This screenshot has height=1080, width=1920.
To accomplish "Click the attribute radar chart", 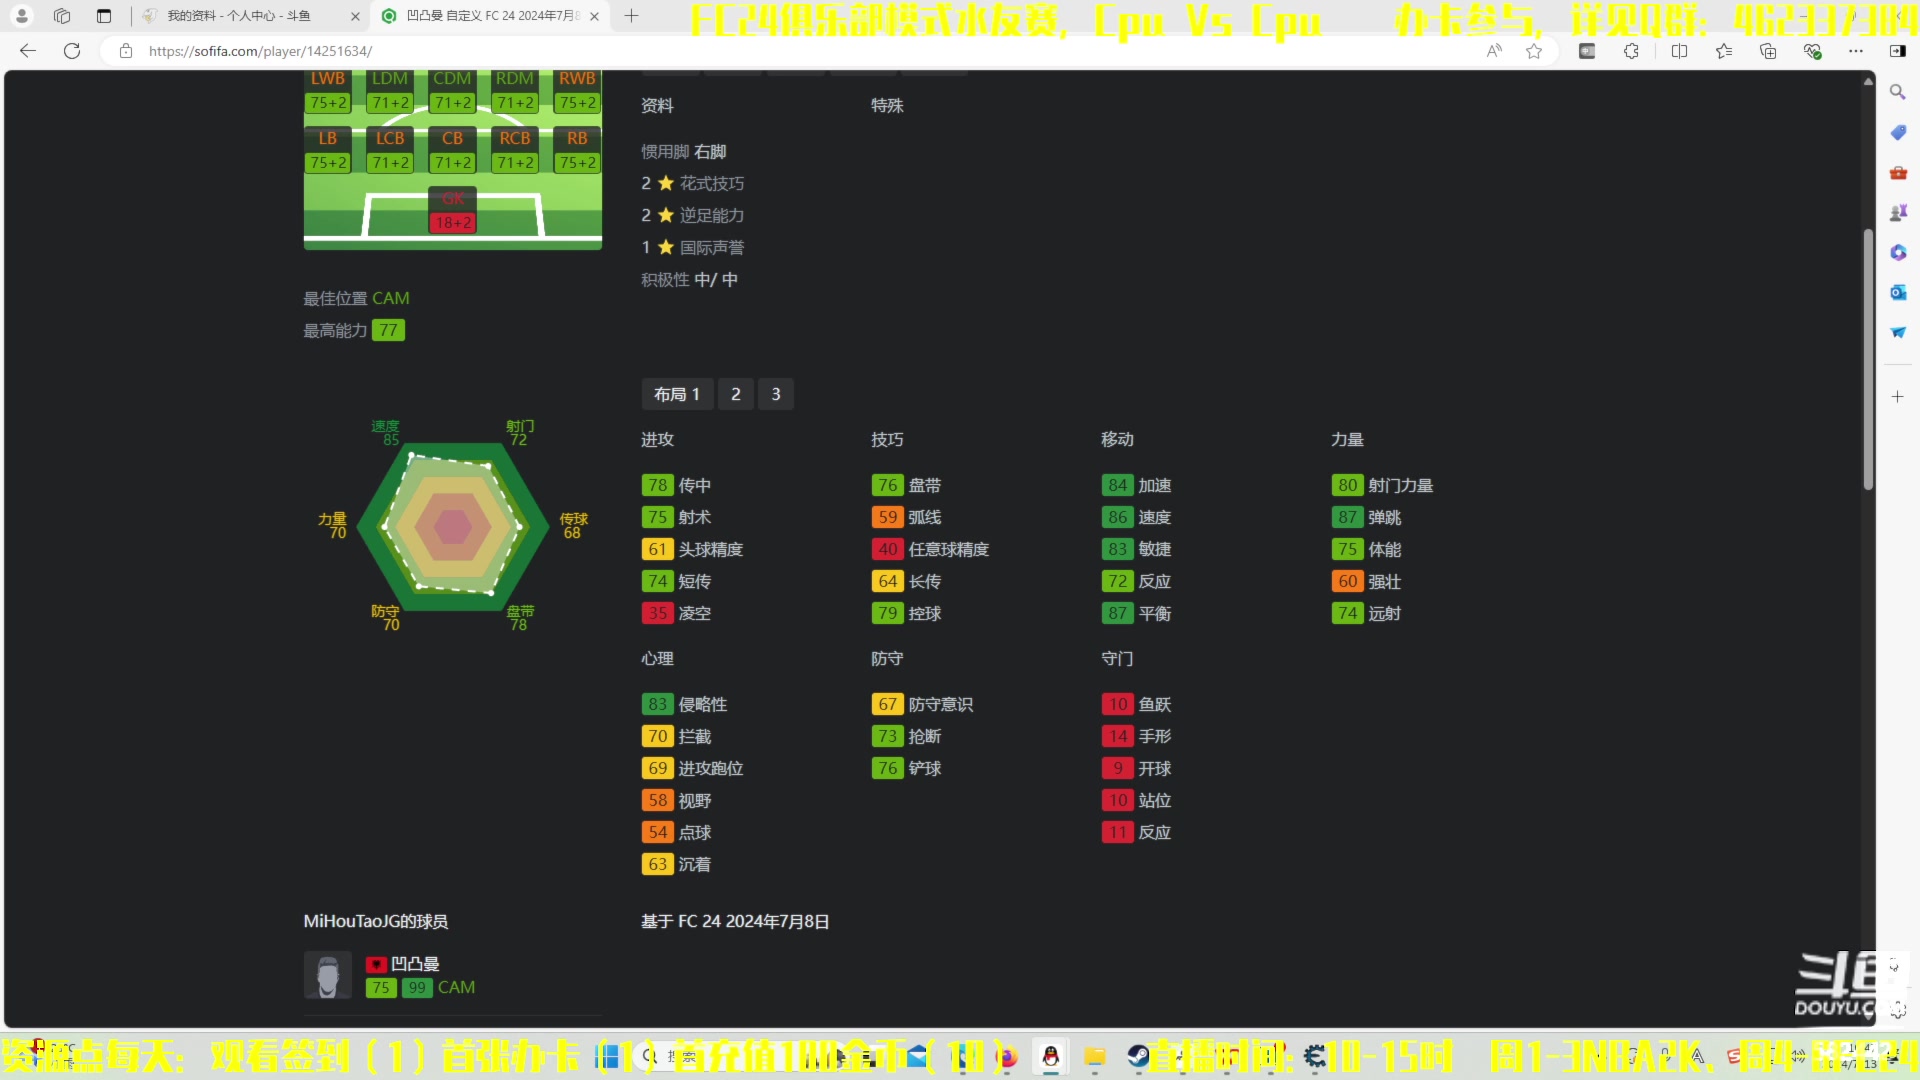I will click(453, 526).
